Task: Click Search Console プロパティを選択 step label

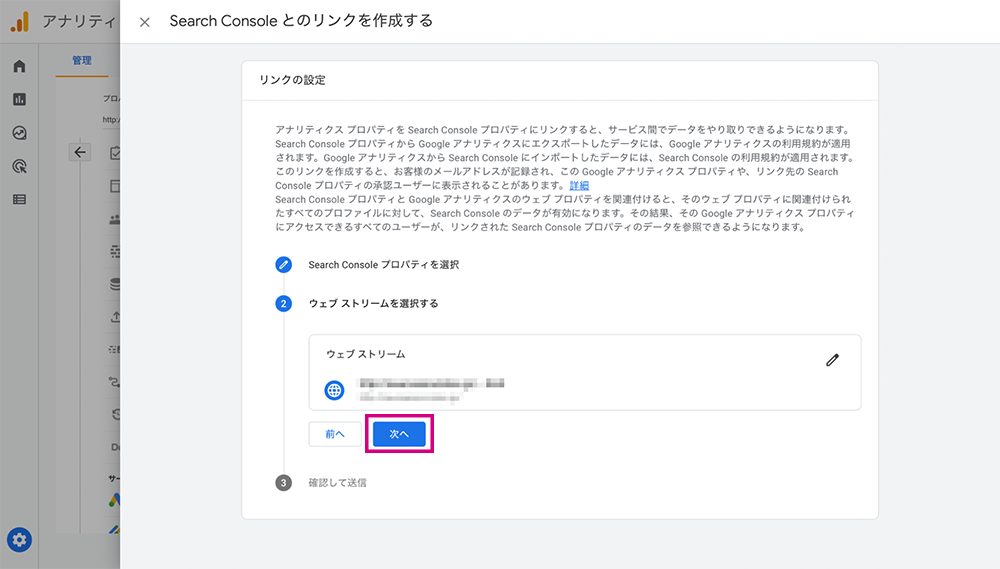Action: pyautogui.click(x=384, y=265)
